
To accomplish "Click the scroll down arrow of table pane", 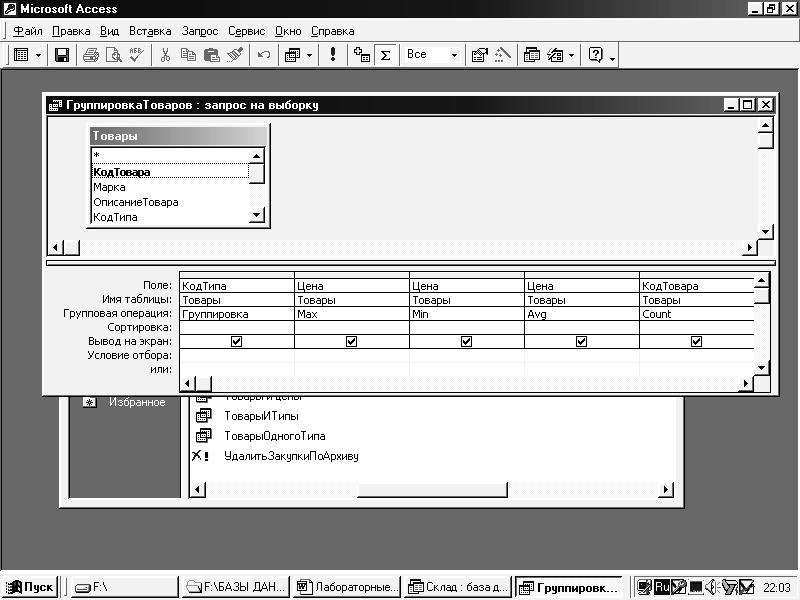I will click(x=765, y=232).
